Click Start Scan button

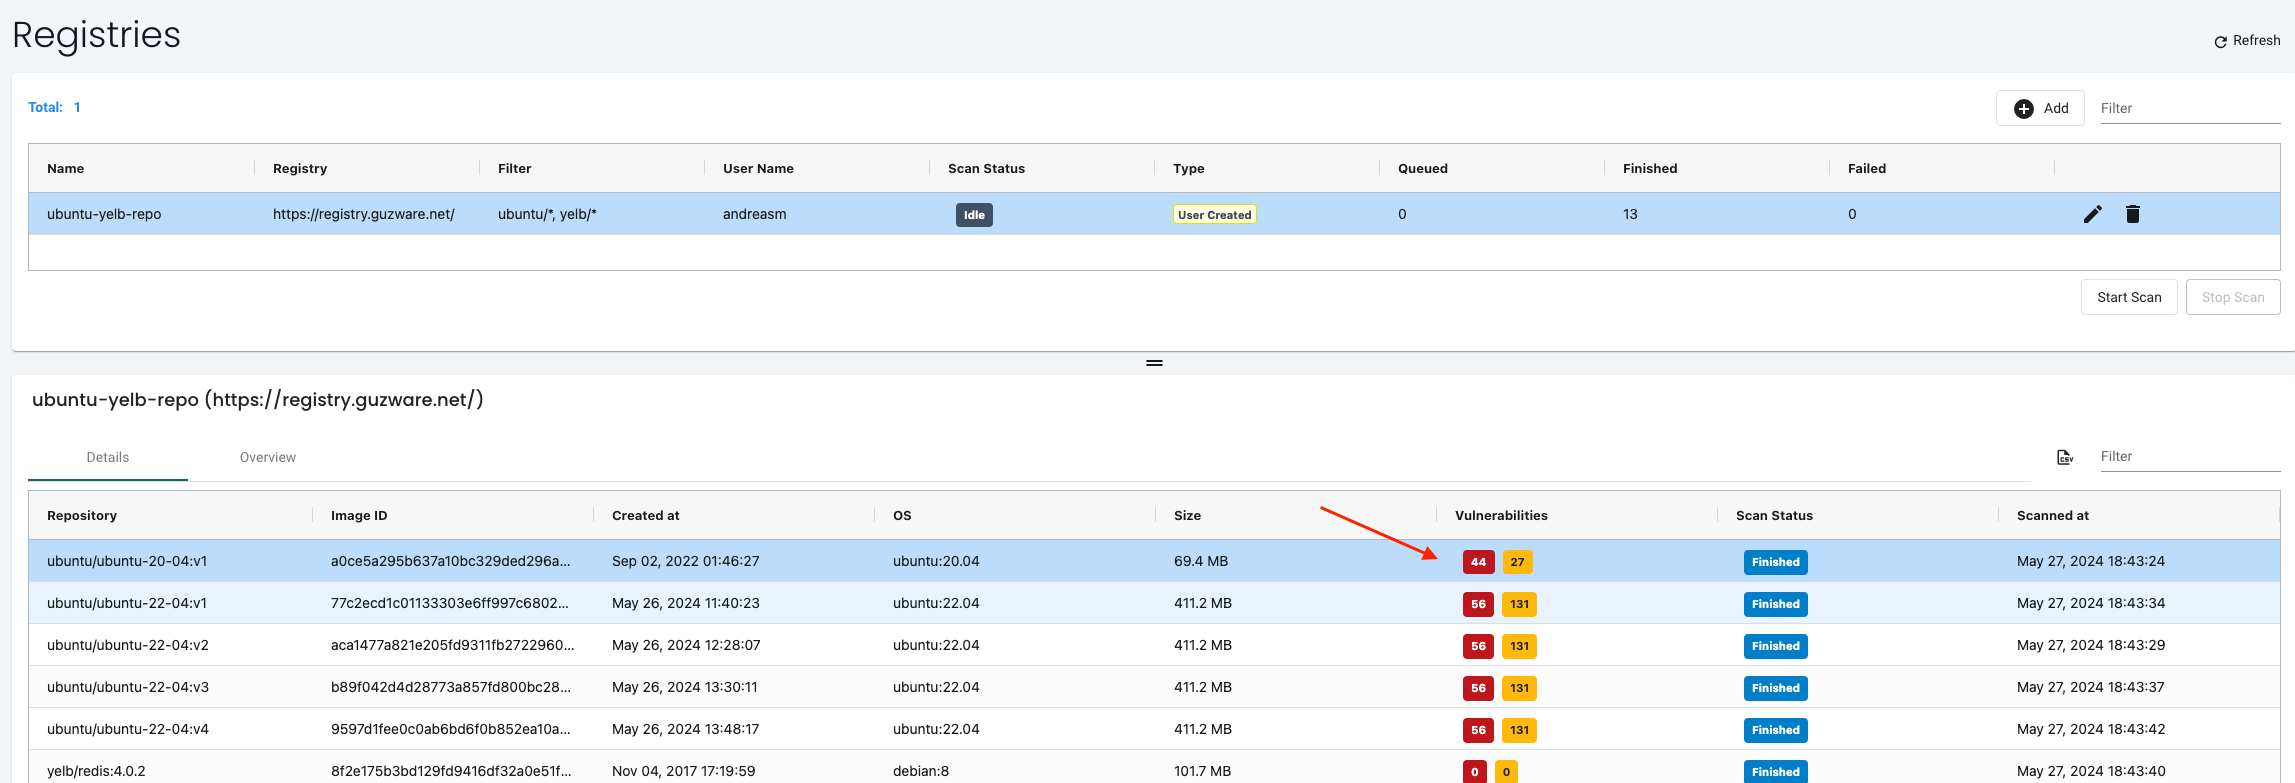point(2129,297)
